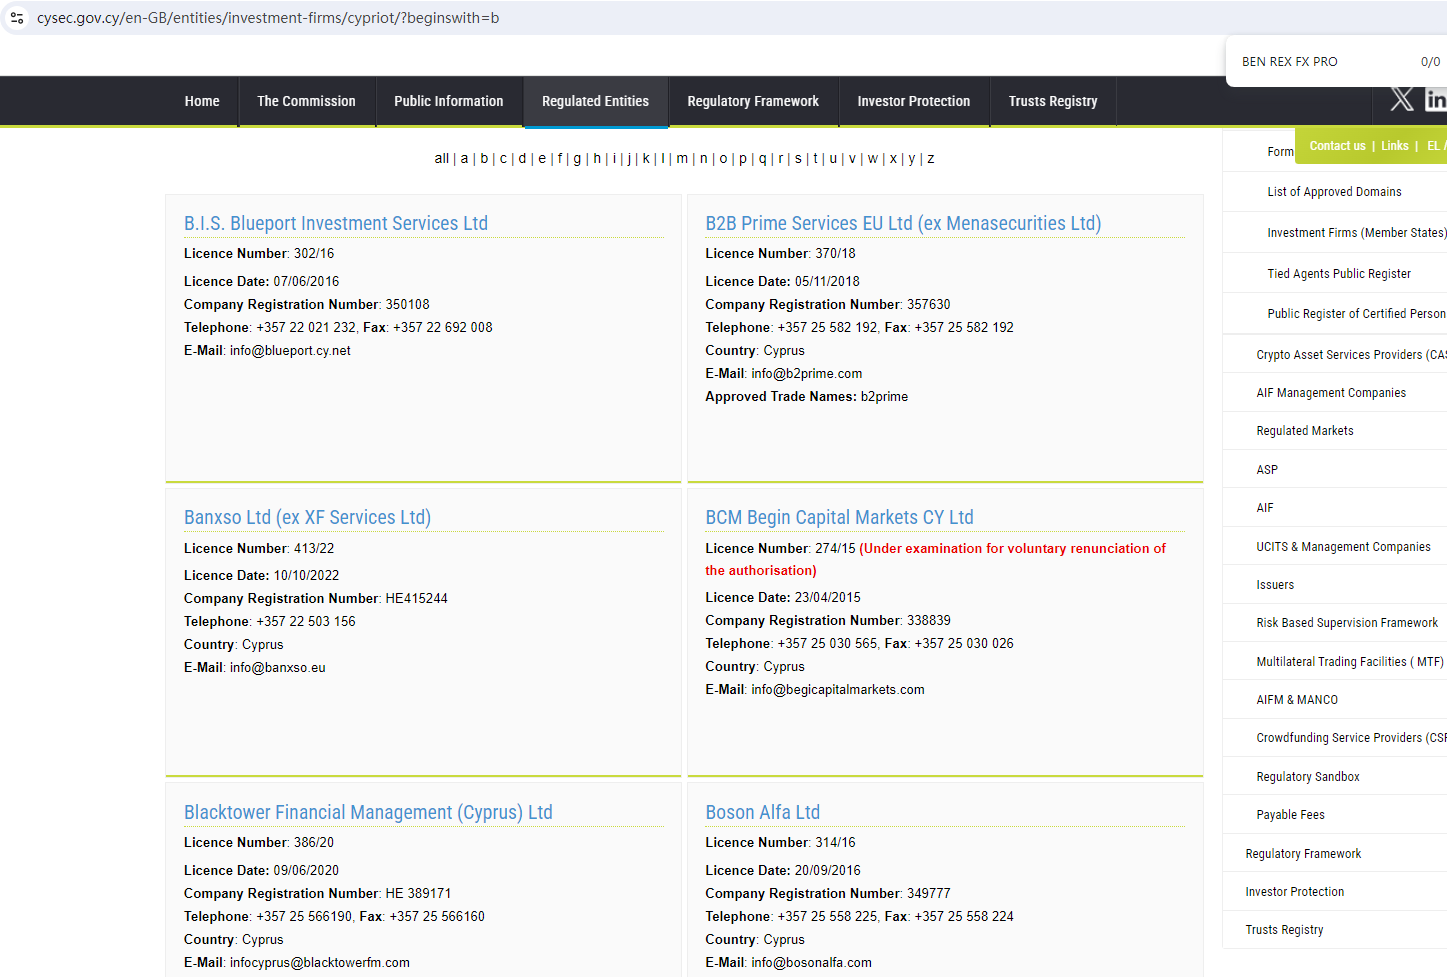Open the Regulated Entities menu tab
The height and width of the screenshot is (977, 1447).
[595, 101]
